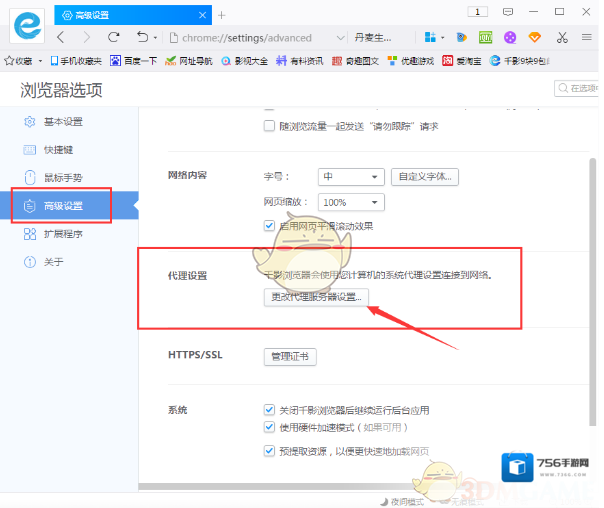Open the 百度一下 bookmark

coord(133,61)
